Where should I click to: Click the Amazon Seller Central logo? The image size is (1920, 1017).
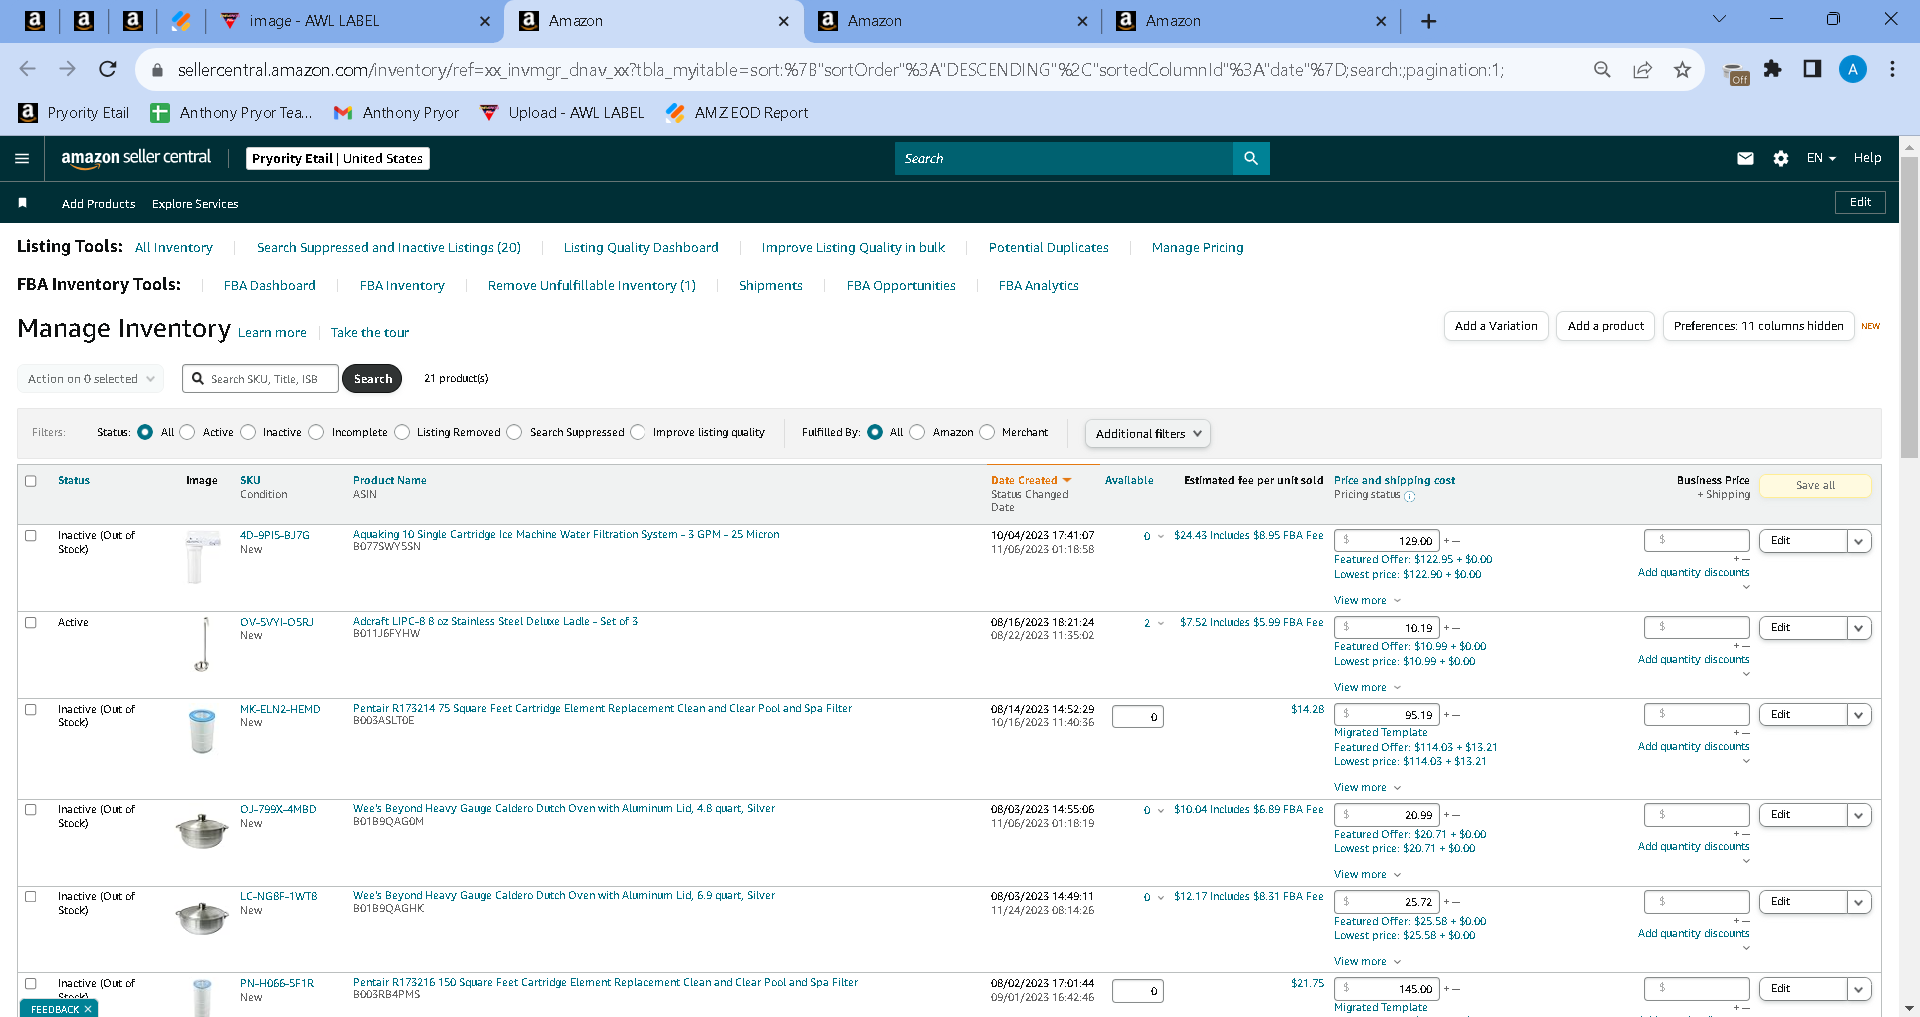click(136, 158)
